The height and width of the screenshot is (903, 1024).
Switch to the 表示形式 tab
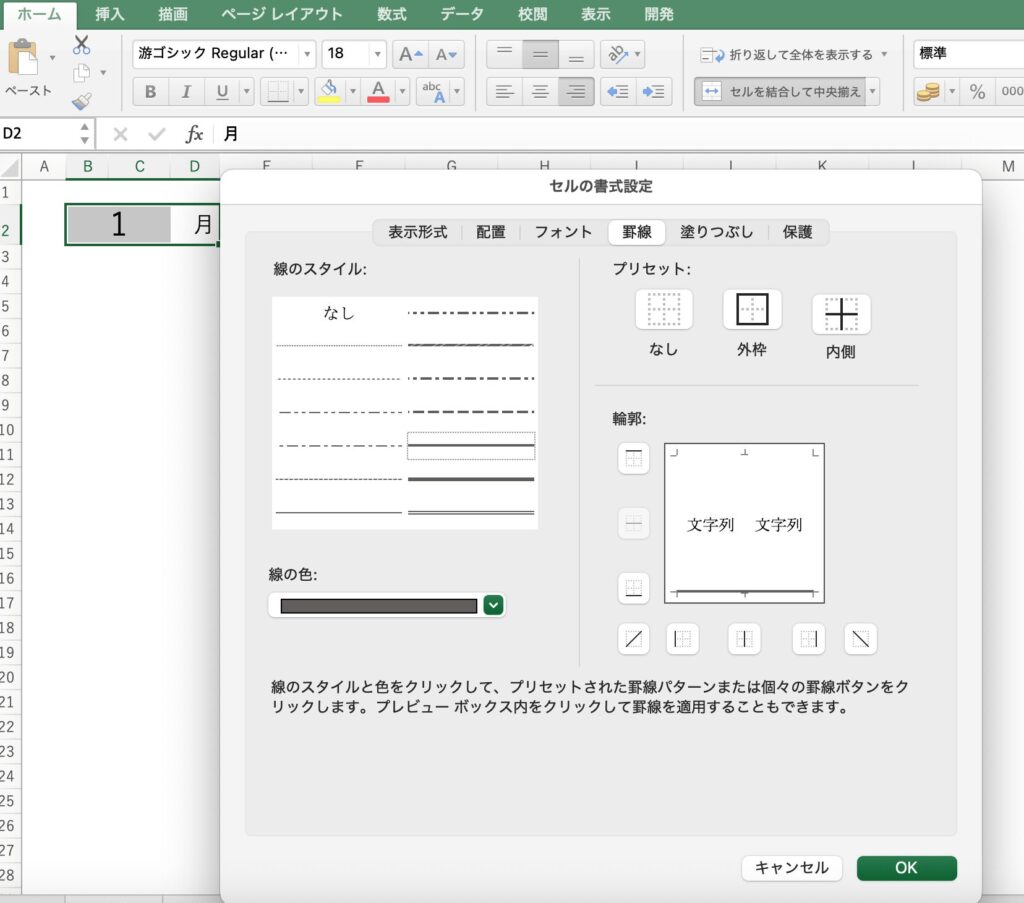click(x=418, y=232)
